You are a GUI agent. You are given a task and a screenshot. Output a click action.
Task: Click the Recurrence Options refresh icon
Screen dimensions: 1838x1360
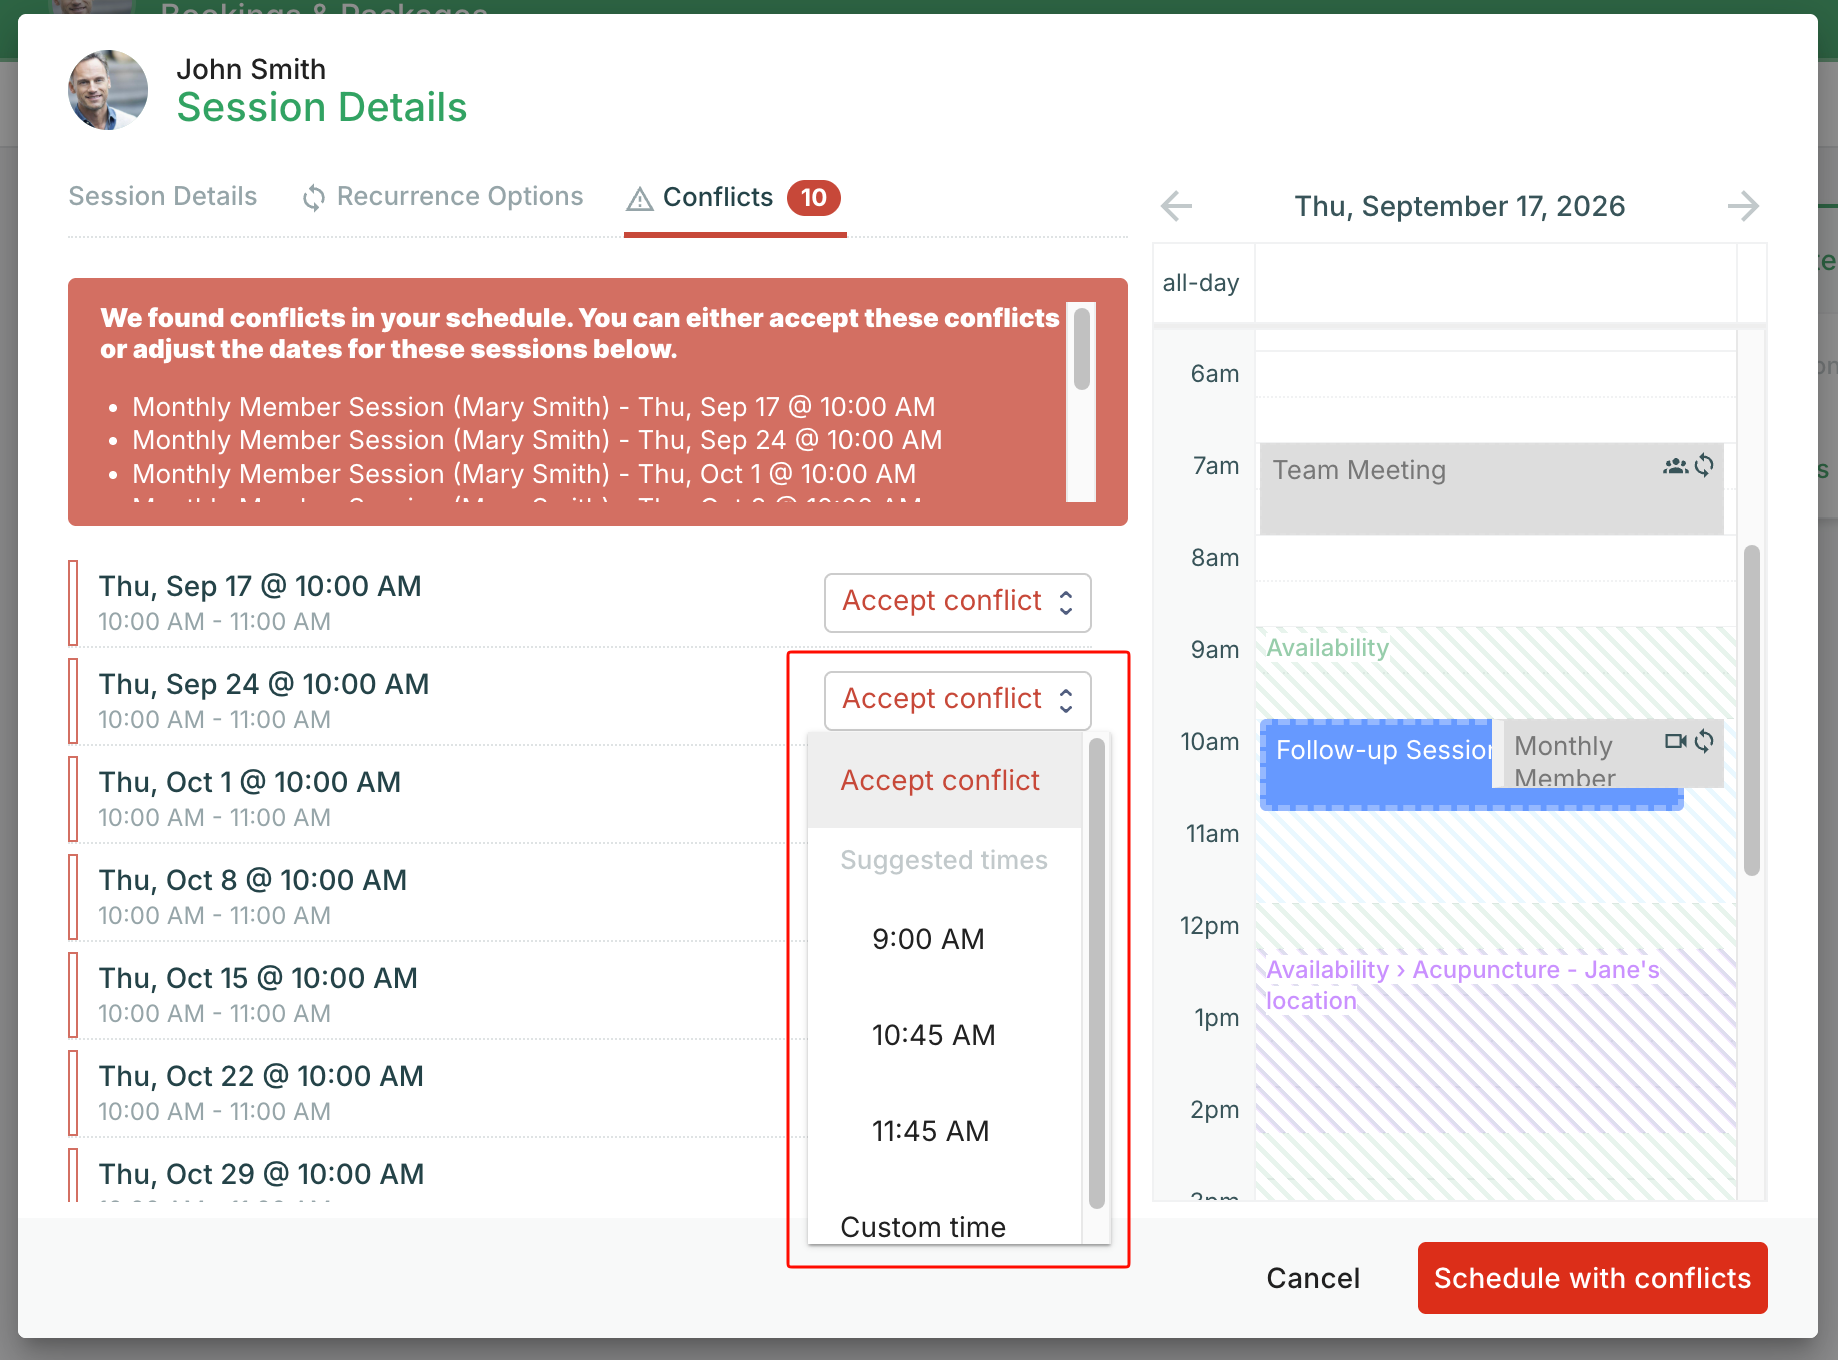coord(314,198)
